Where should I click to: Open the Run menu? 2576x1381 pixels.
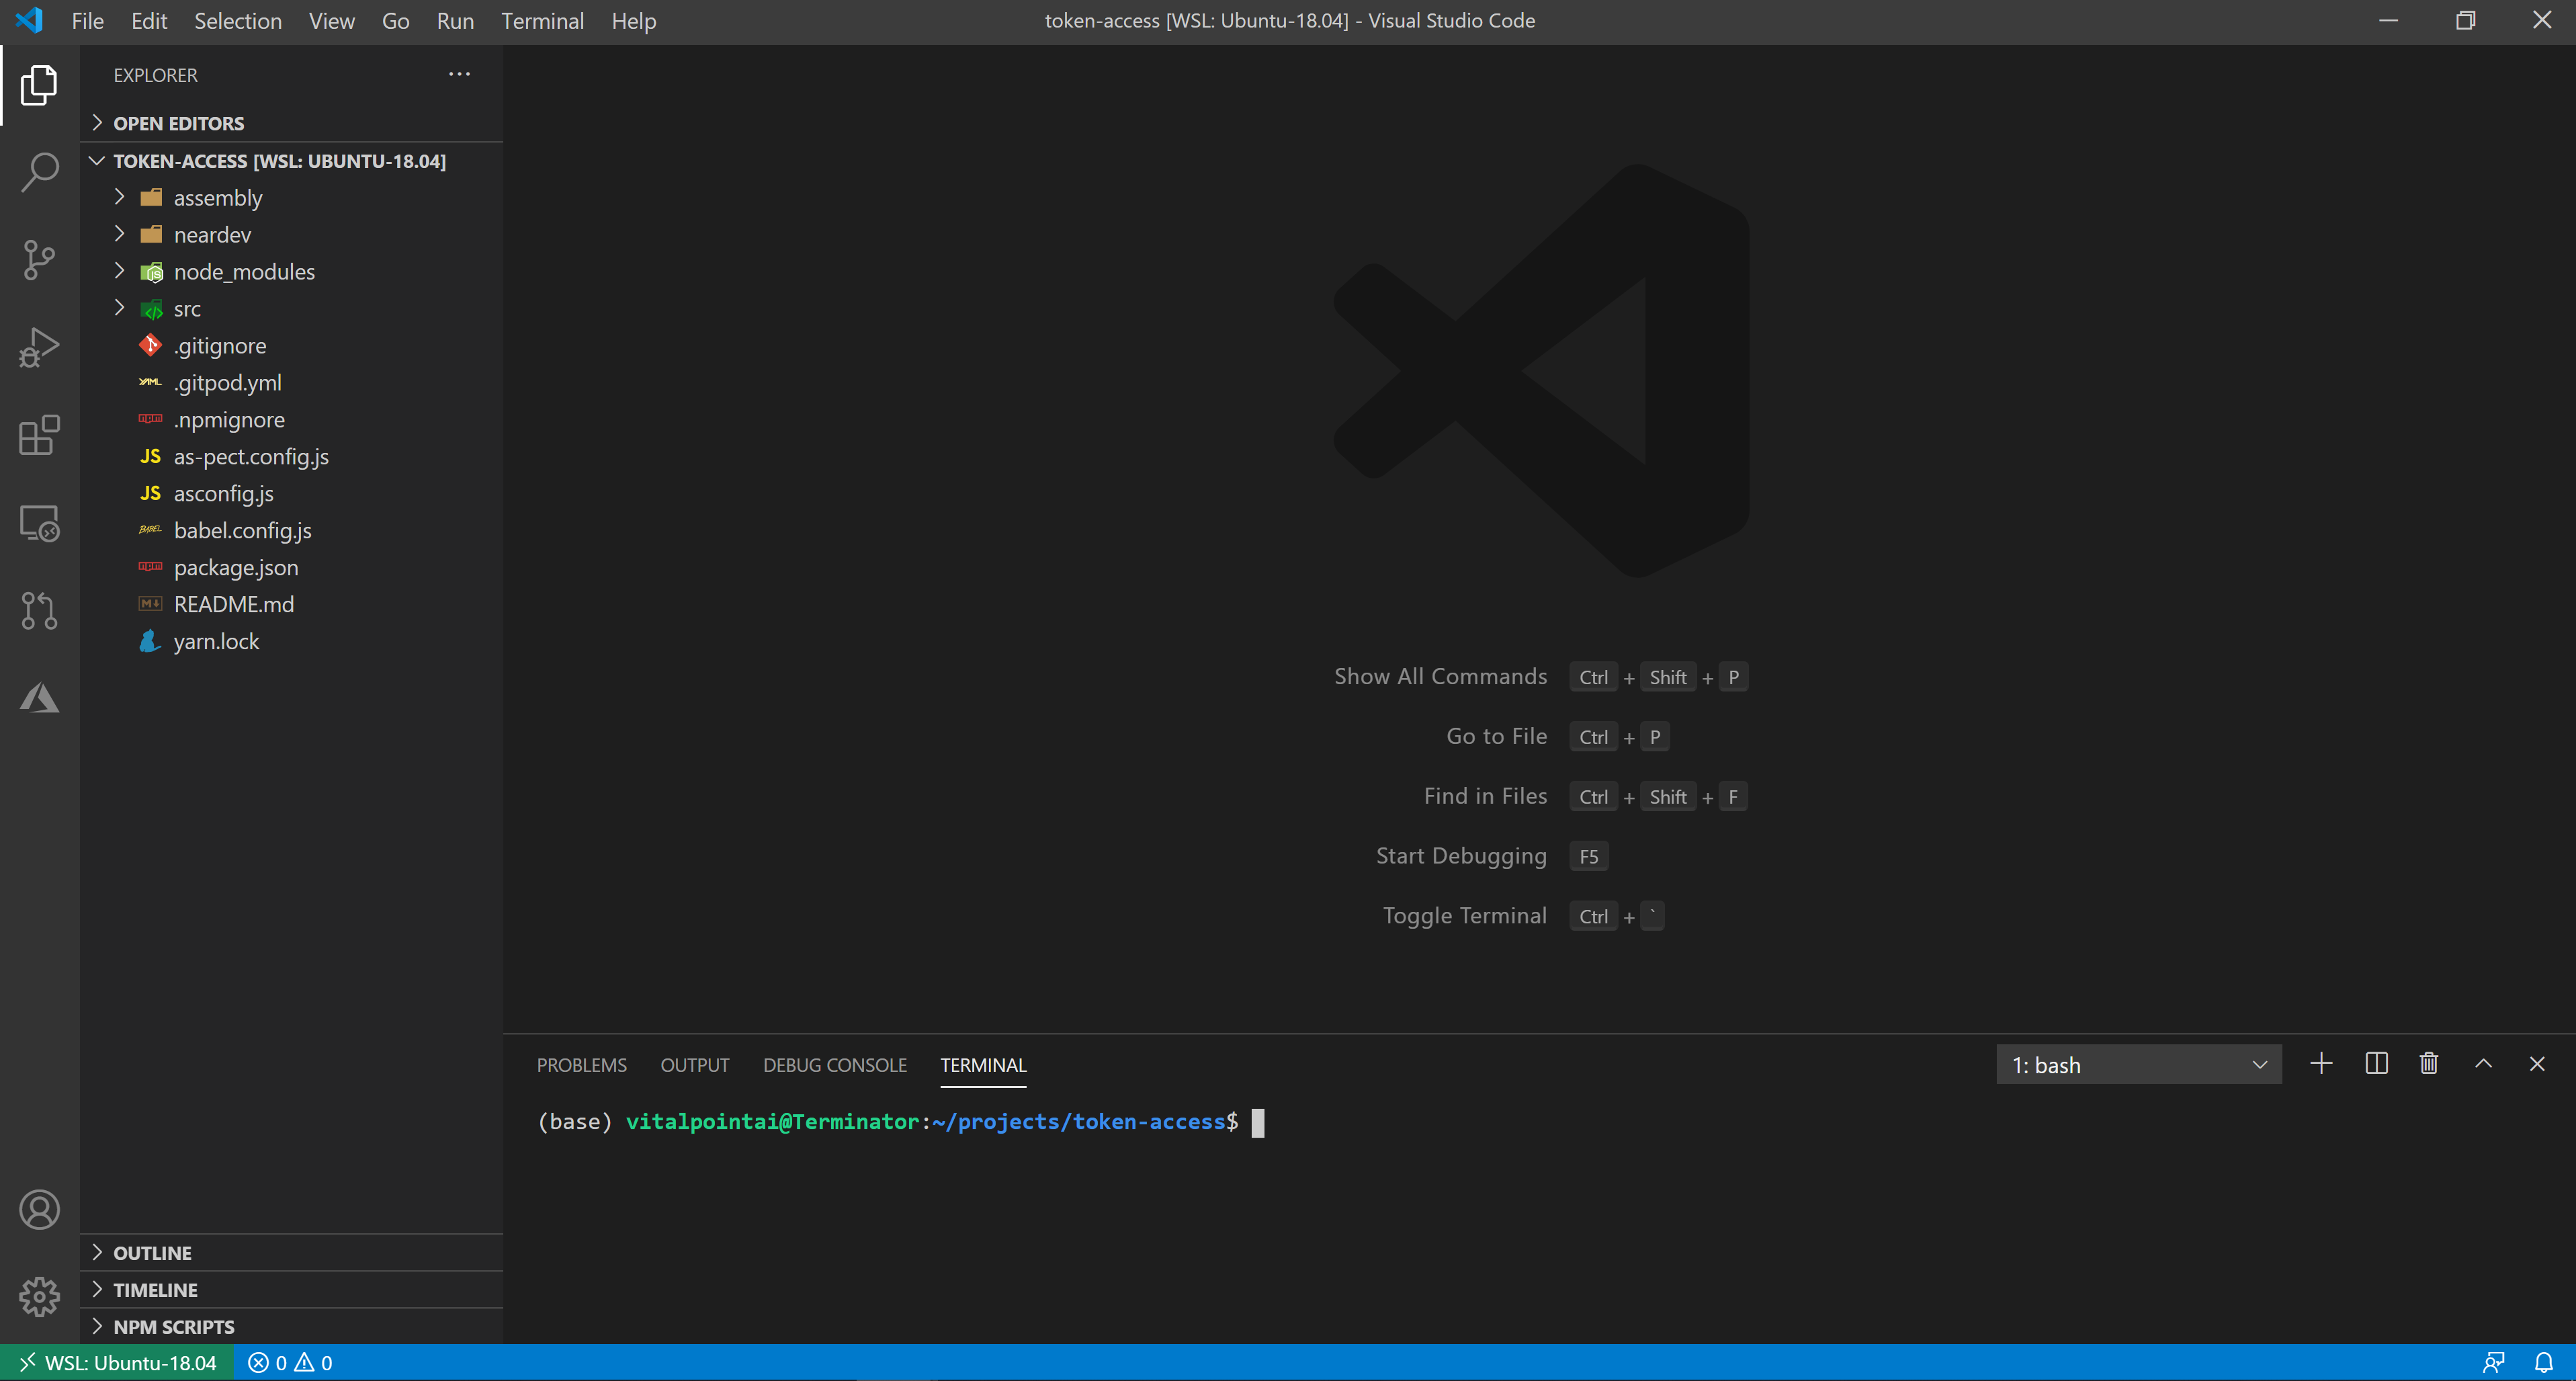455,21
